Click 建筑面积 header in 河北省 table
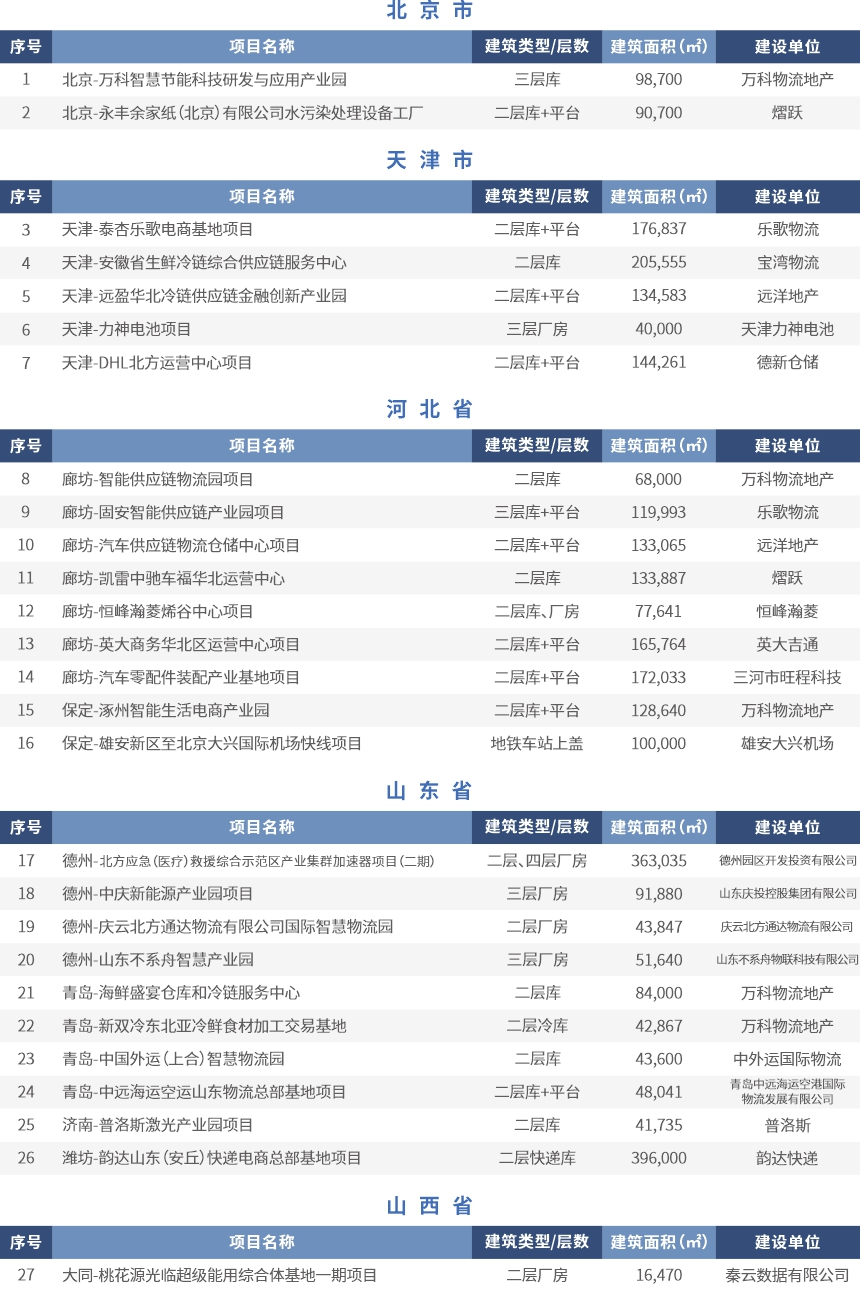 pyautogui.click(x=659, y=445)
